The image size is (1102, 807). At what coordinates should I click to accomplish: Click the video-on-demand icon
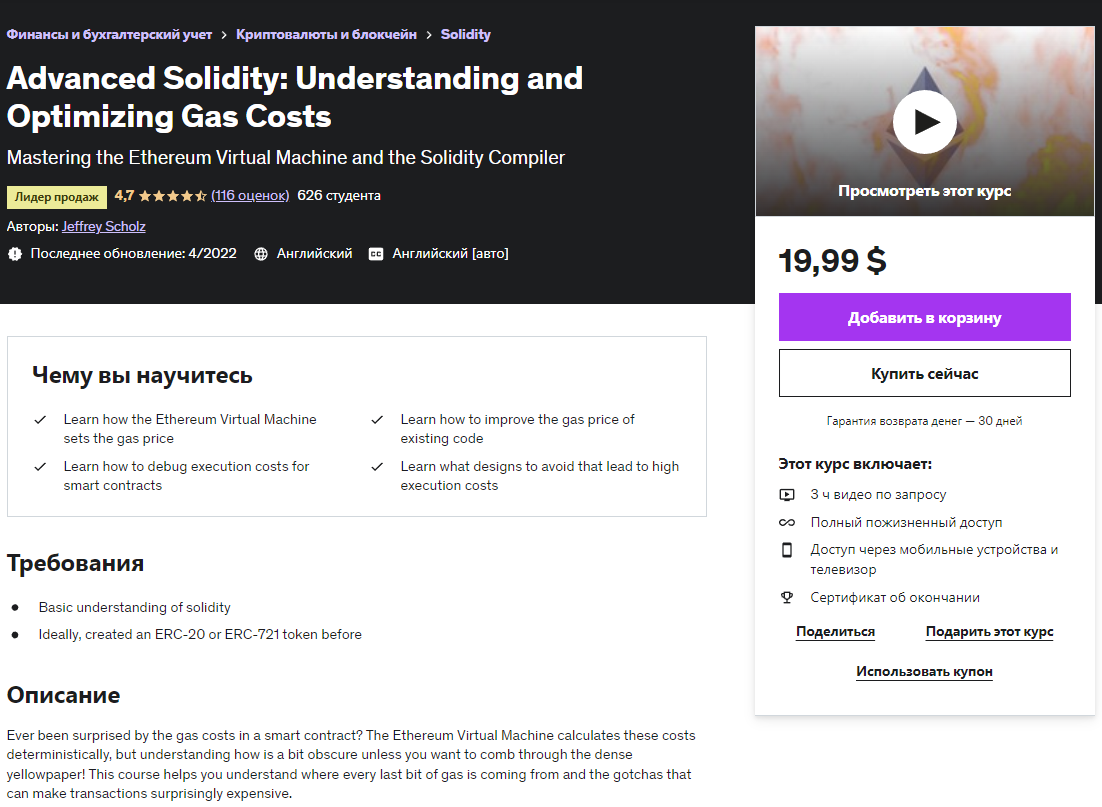787,494
